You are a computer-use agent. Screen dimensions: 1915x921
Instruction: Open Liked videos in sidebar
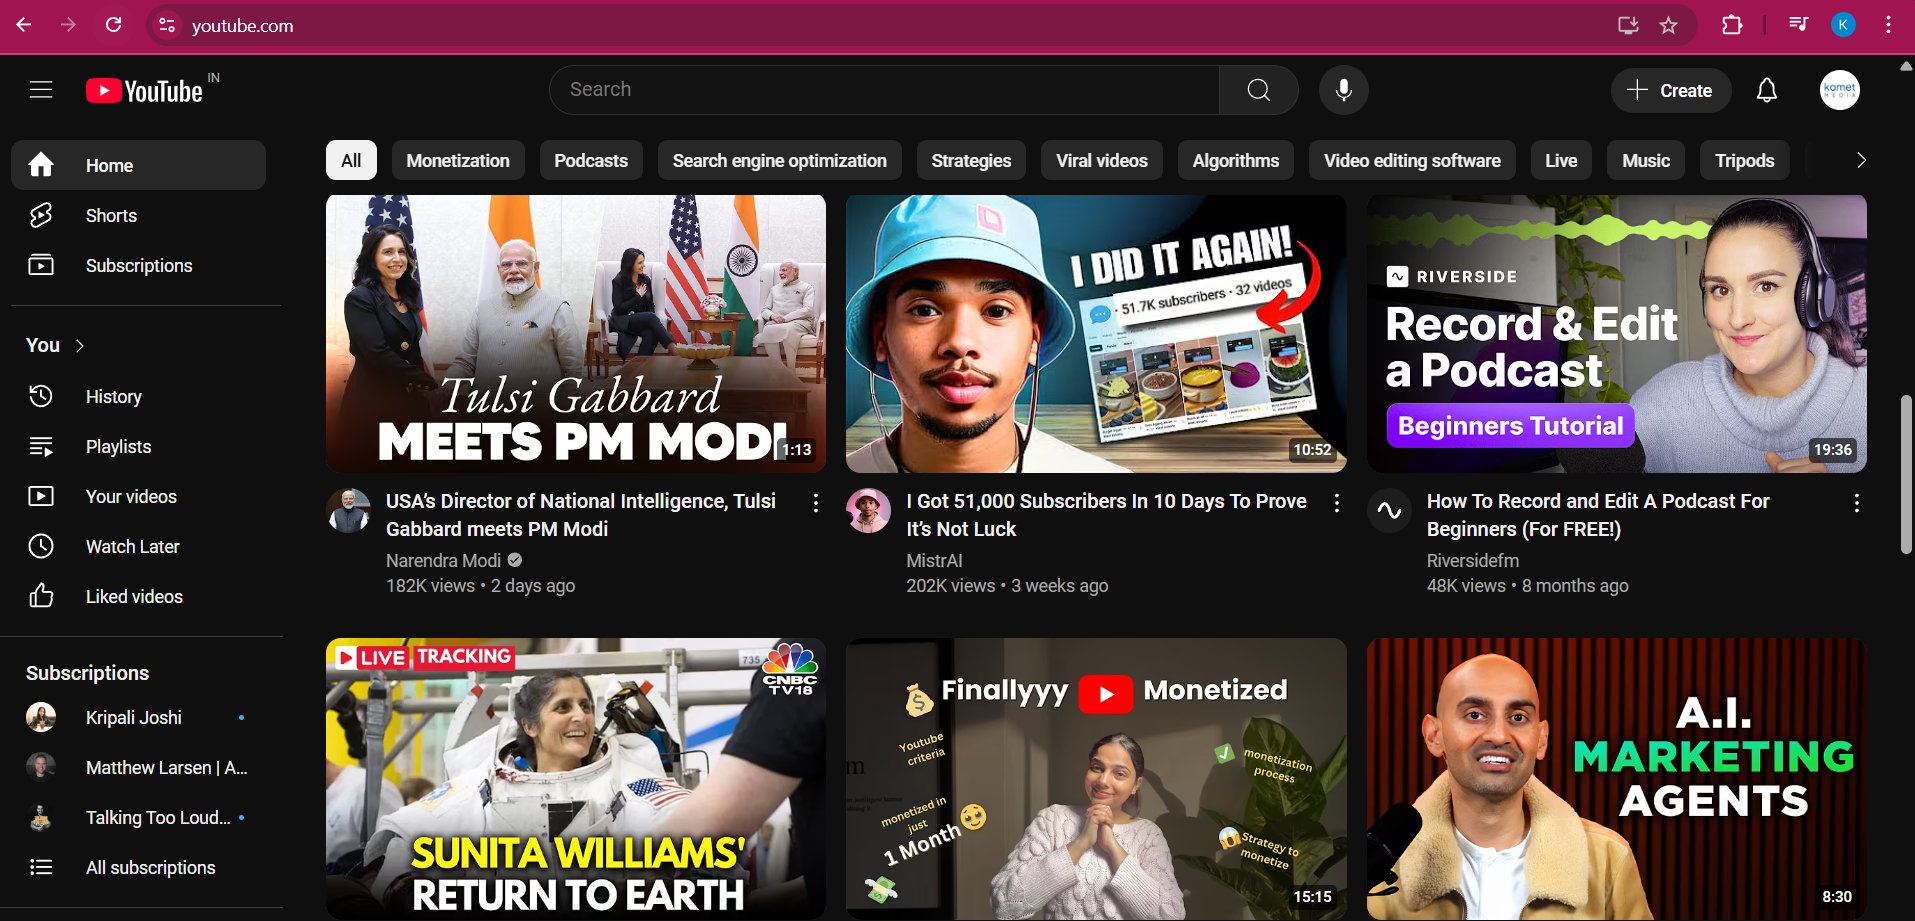pos(138,596)
